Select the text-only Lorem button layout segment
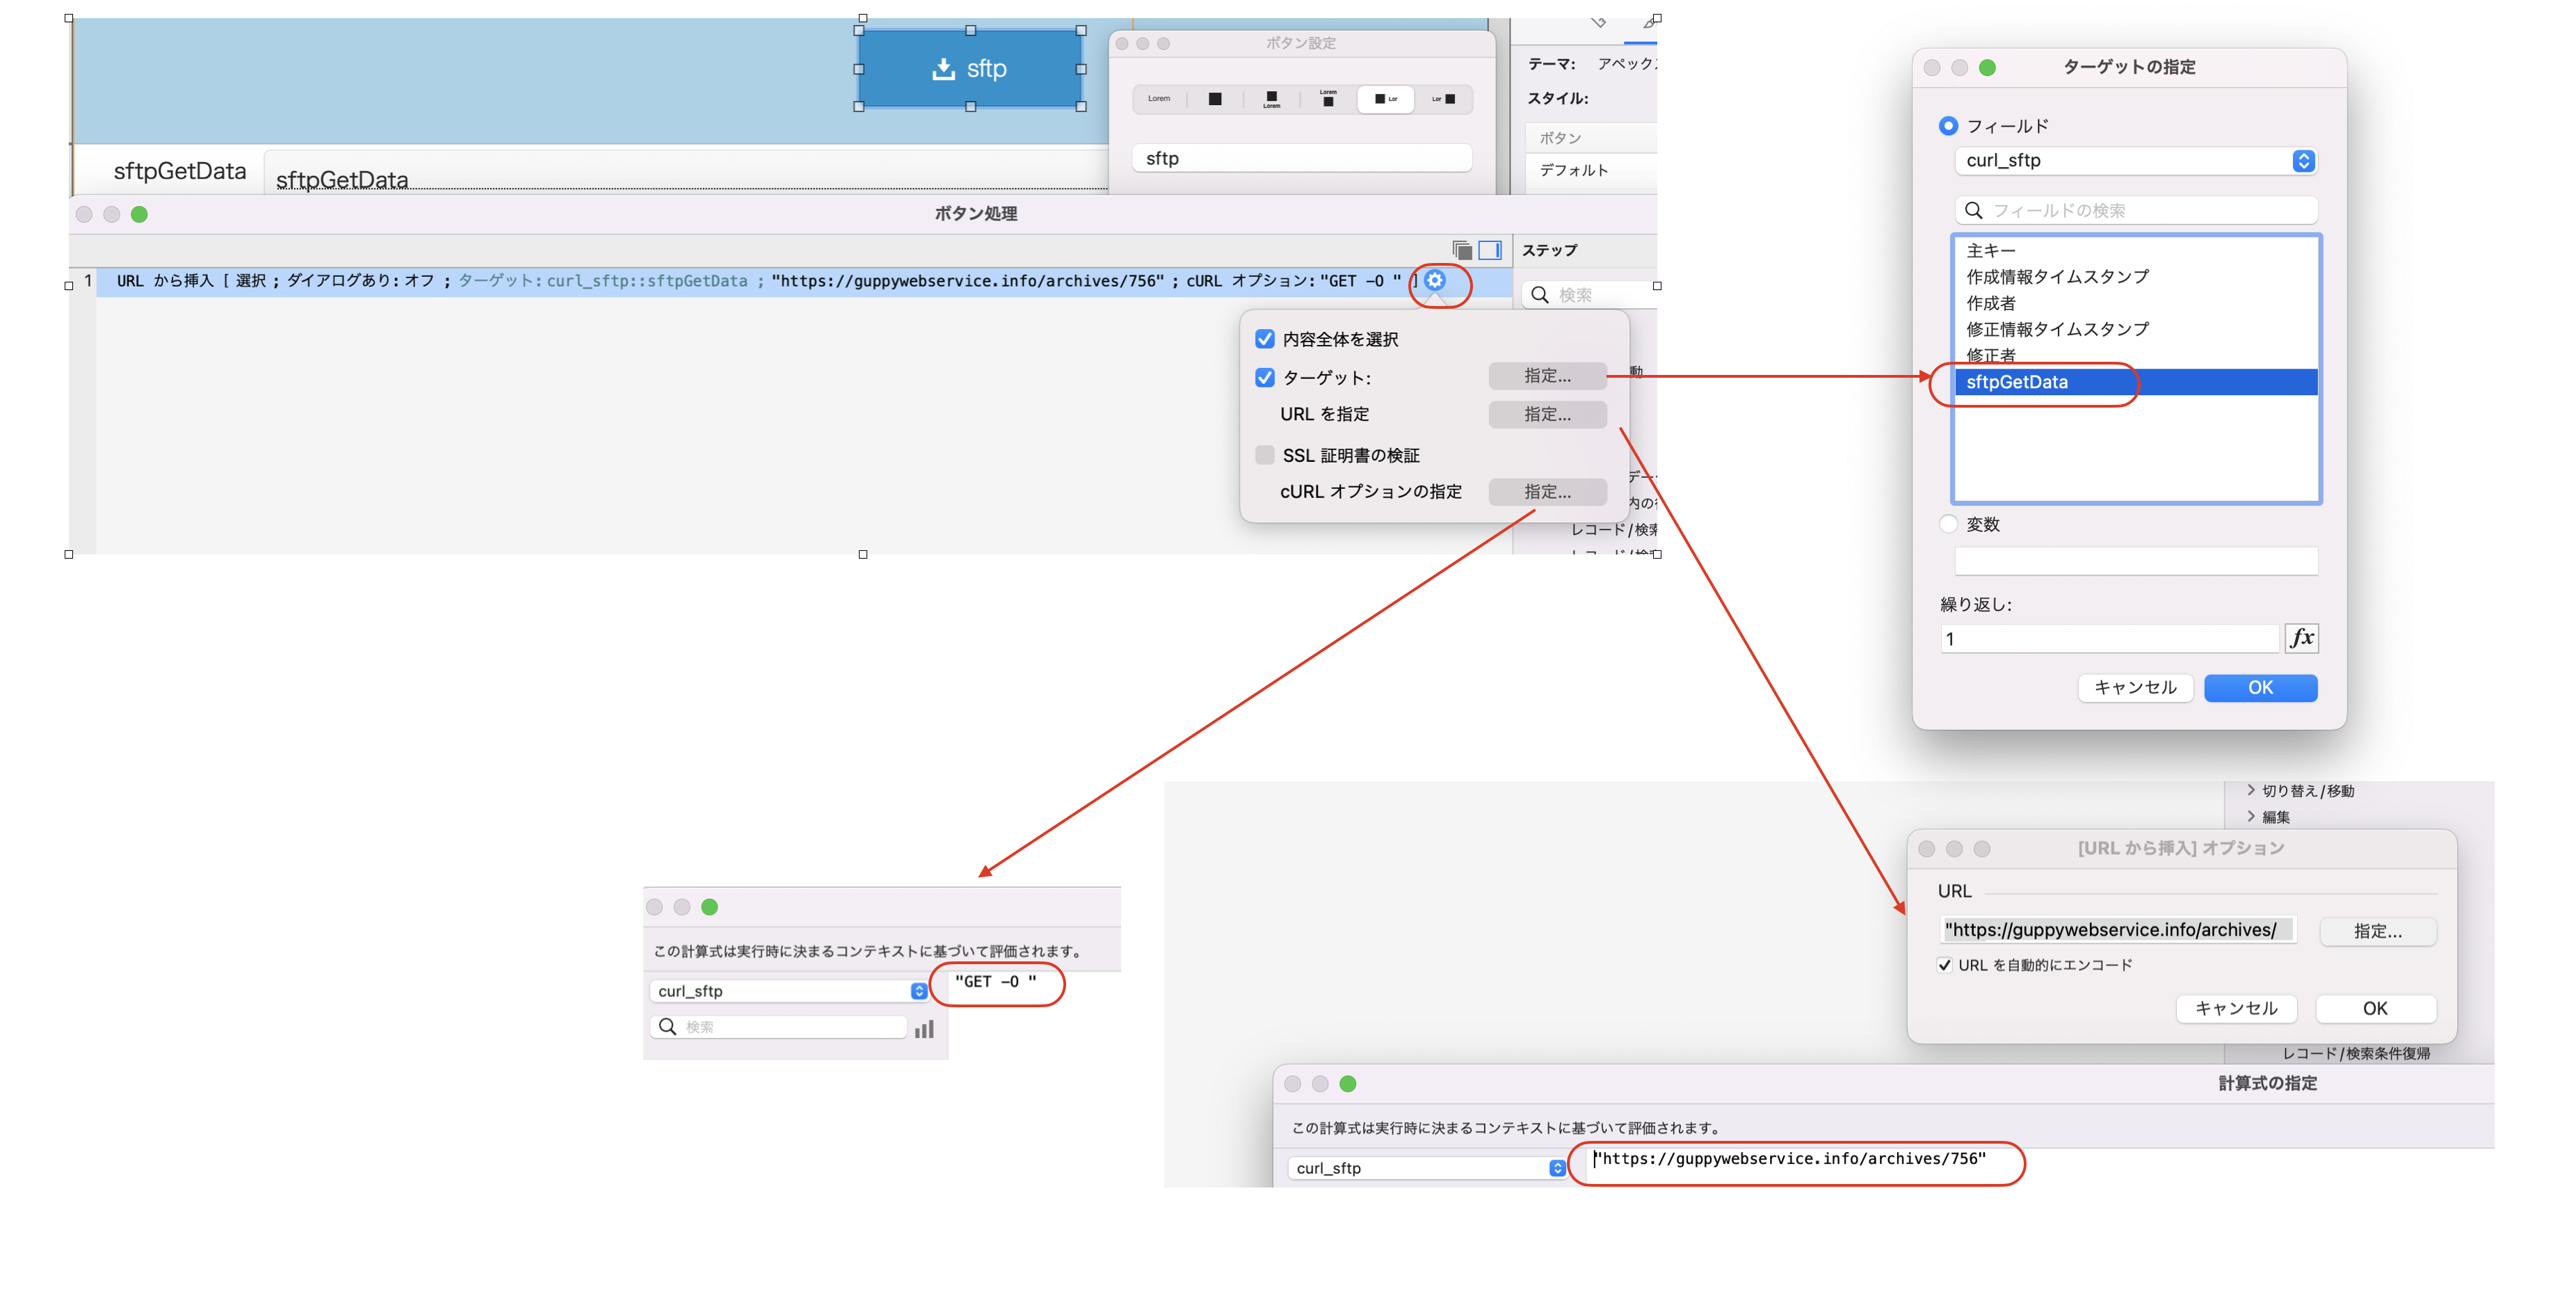Screen dimensions: 2576x1312 point(1160,99)
